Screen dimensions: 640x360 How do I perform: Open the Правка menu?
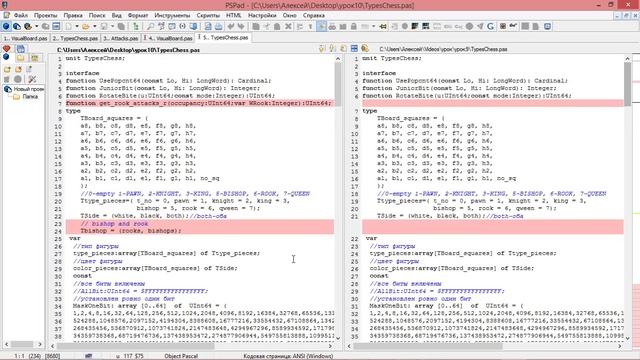73,16
